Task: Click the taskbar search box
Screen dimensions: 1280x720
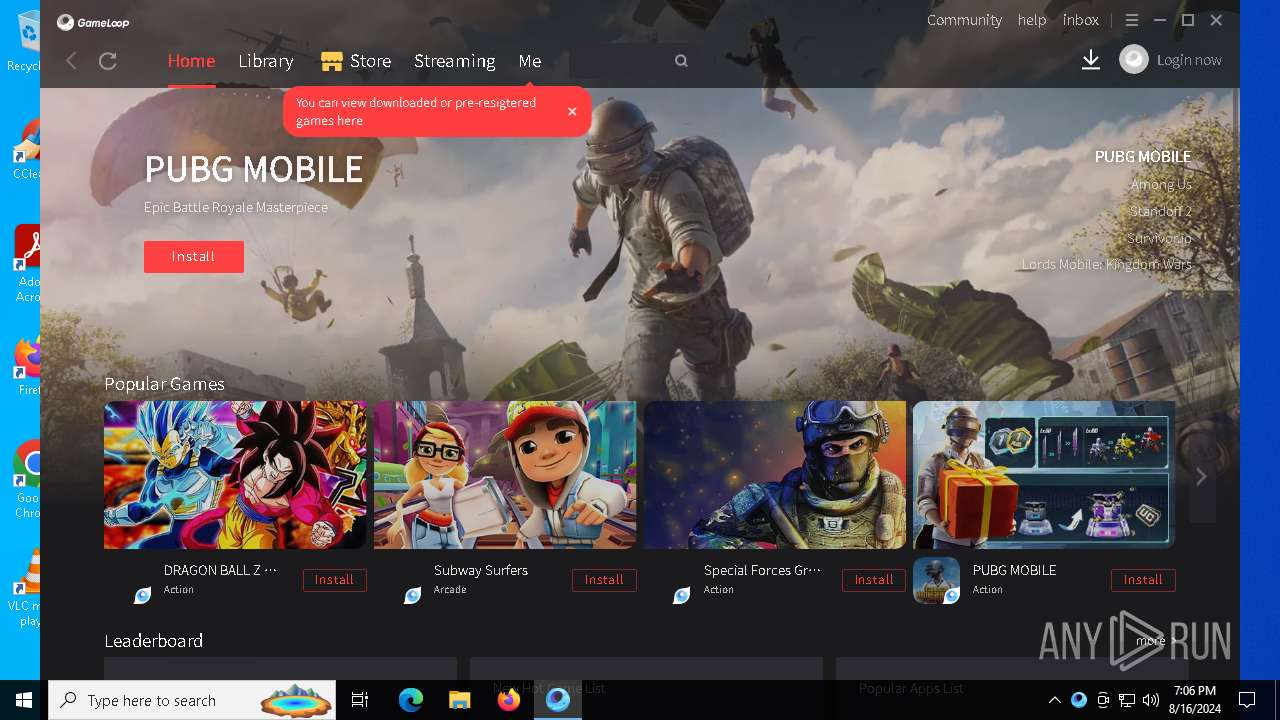Action: tap(194, 700)
